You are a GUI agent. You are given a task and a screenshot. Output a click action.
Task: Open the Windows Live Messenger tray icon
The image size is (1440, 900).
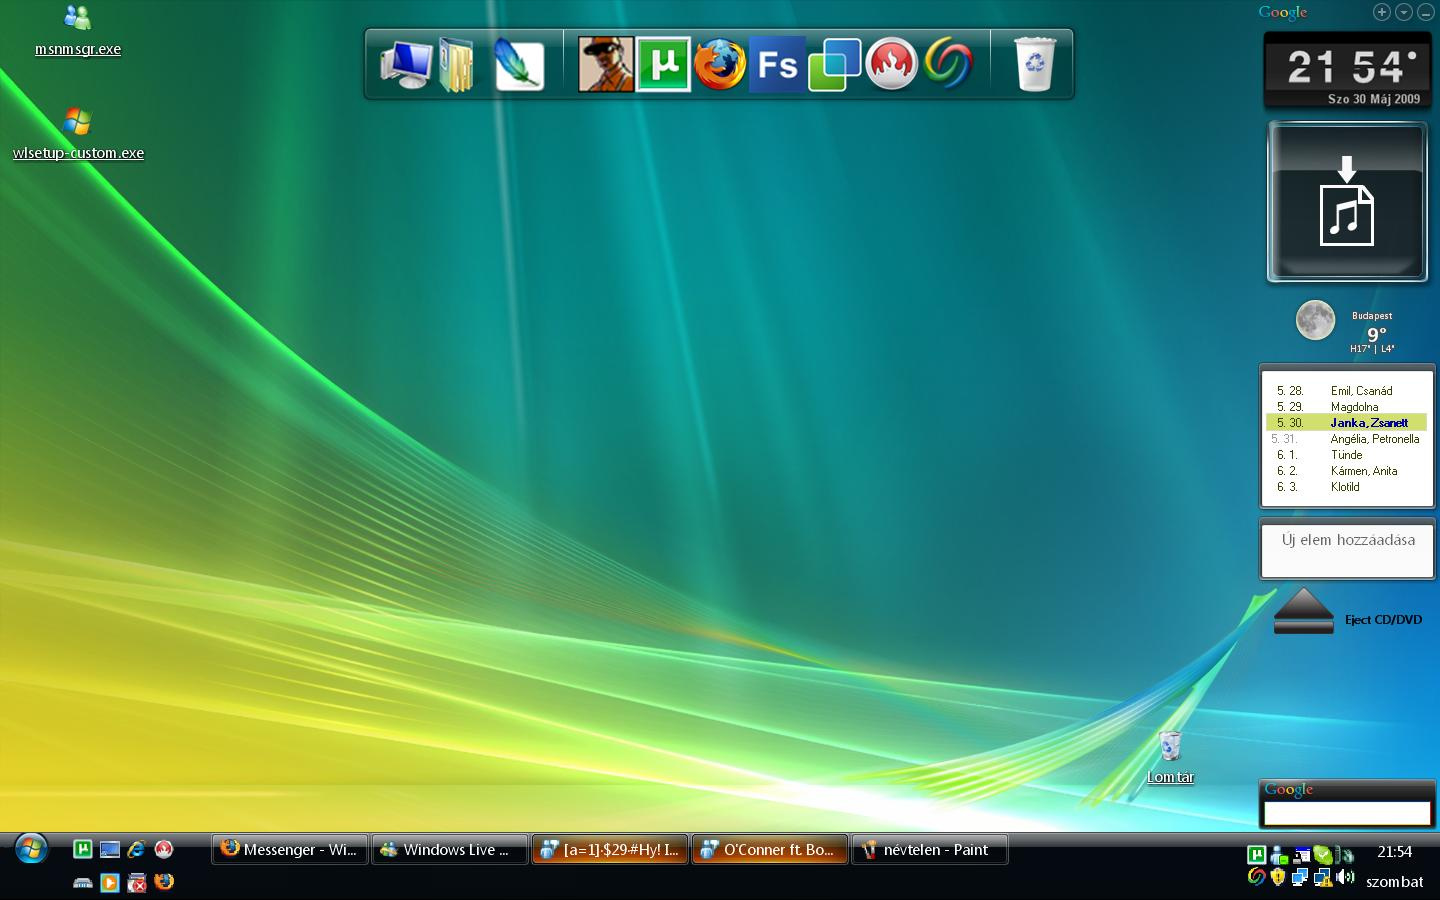pyautogui.click(x=1279, y=855)
